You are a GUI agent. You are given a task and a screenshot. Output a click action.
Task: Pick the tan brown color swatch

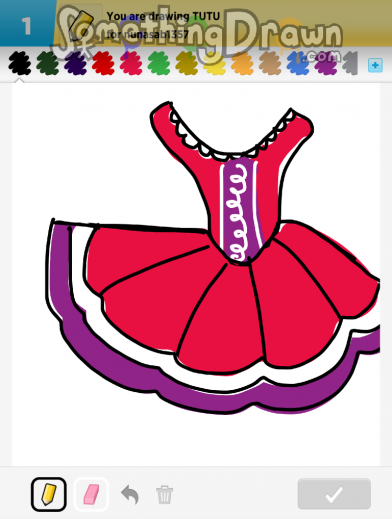pyautogui.click(x=270, y=63)
